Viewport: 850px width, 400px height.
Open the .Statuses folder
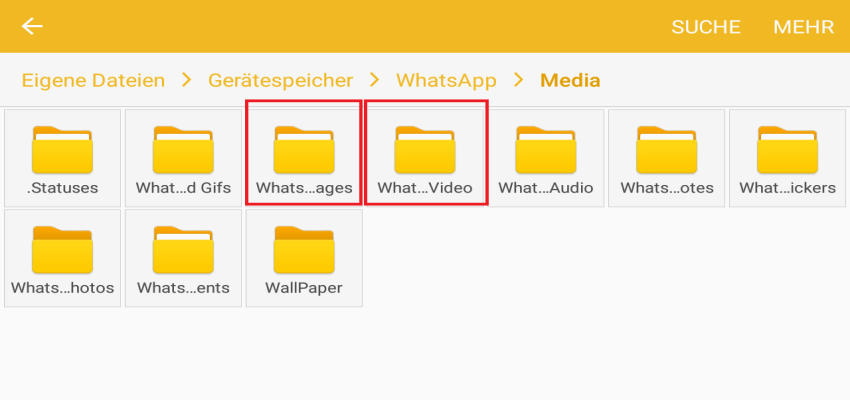tap(62, 157)
